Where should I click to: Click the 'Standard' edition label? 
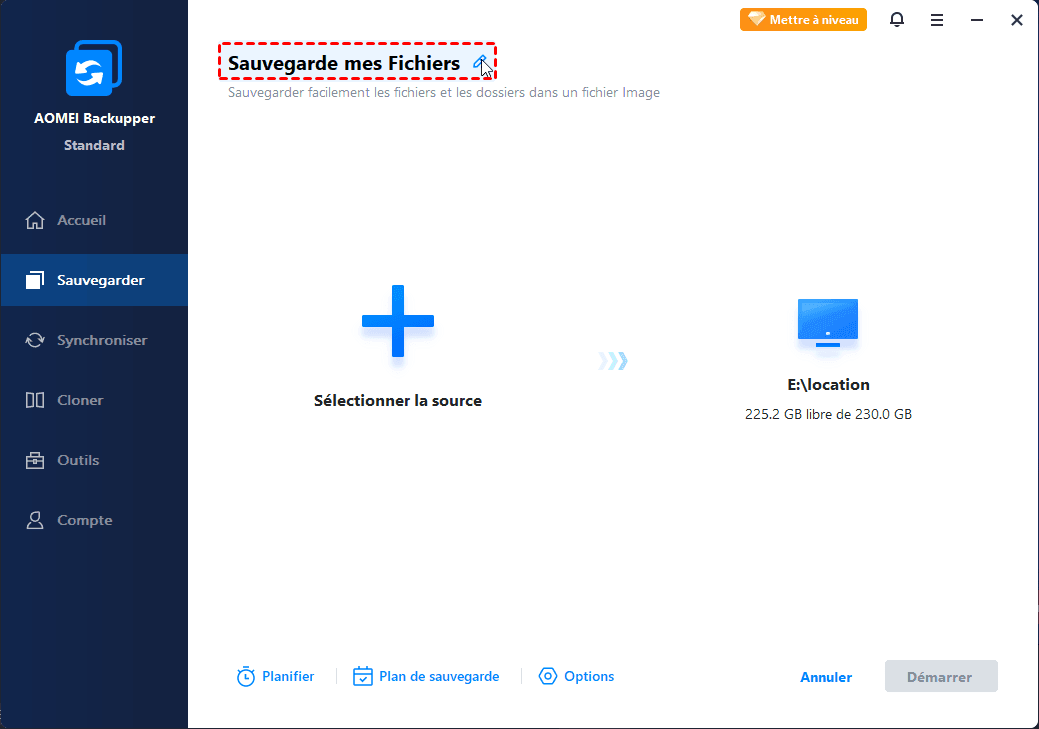click(94, 145)
